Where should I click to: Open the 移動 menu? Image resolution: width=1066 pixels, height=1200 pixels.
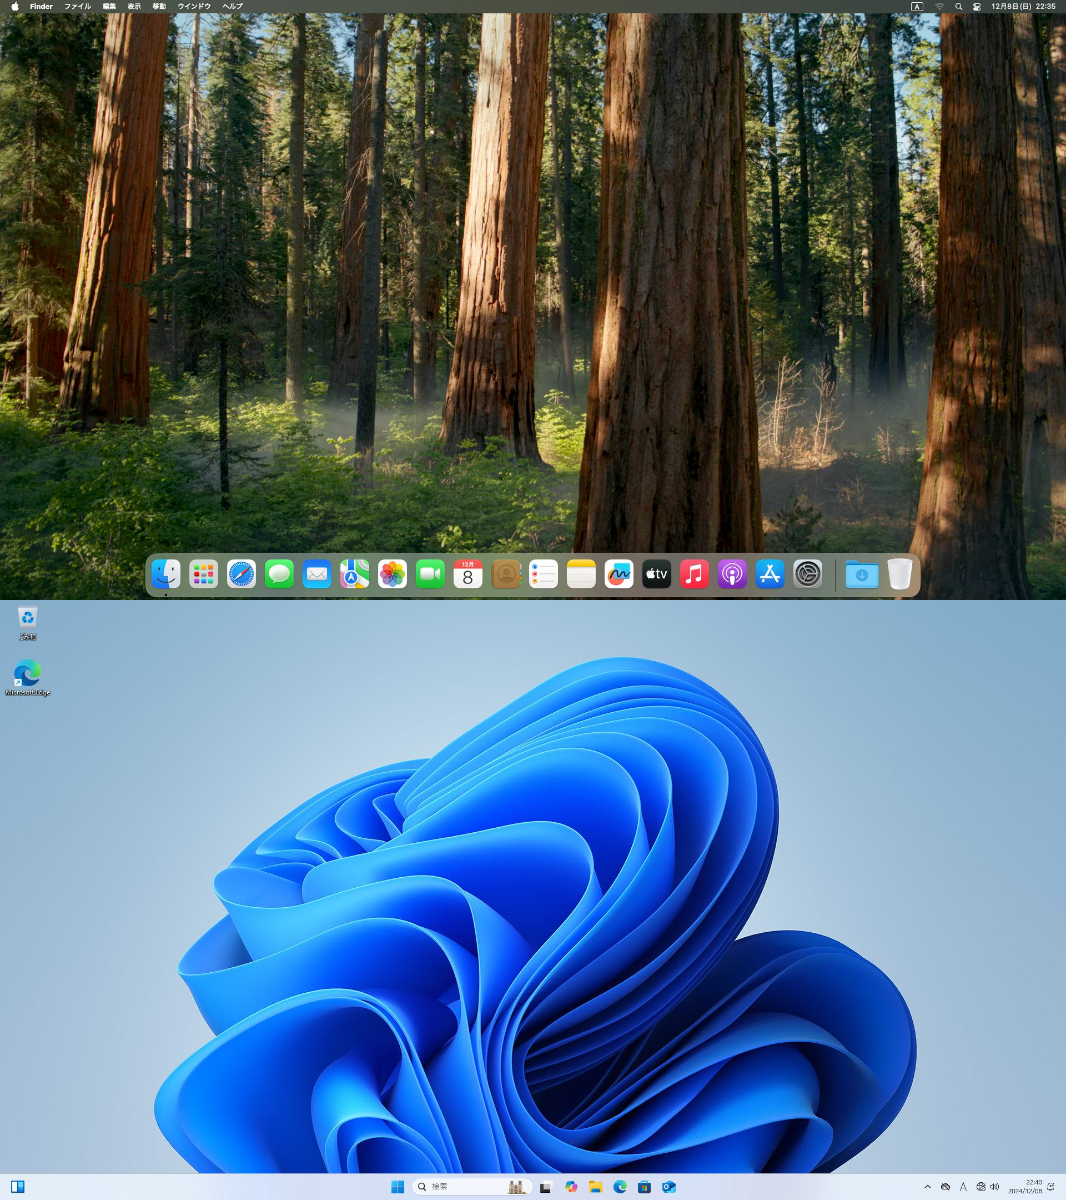pos(159,6)
